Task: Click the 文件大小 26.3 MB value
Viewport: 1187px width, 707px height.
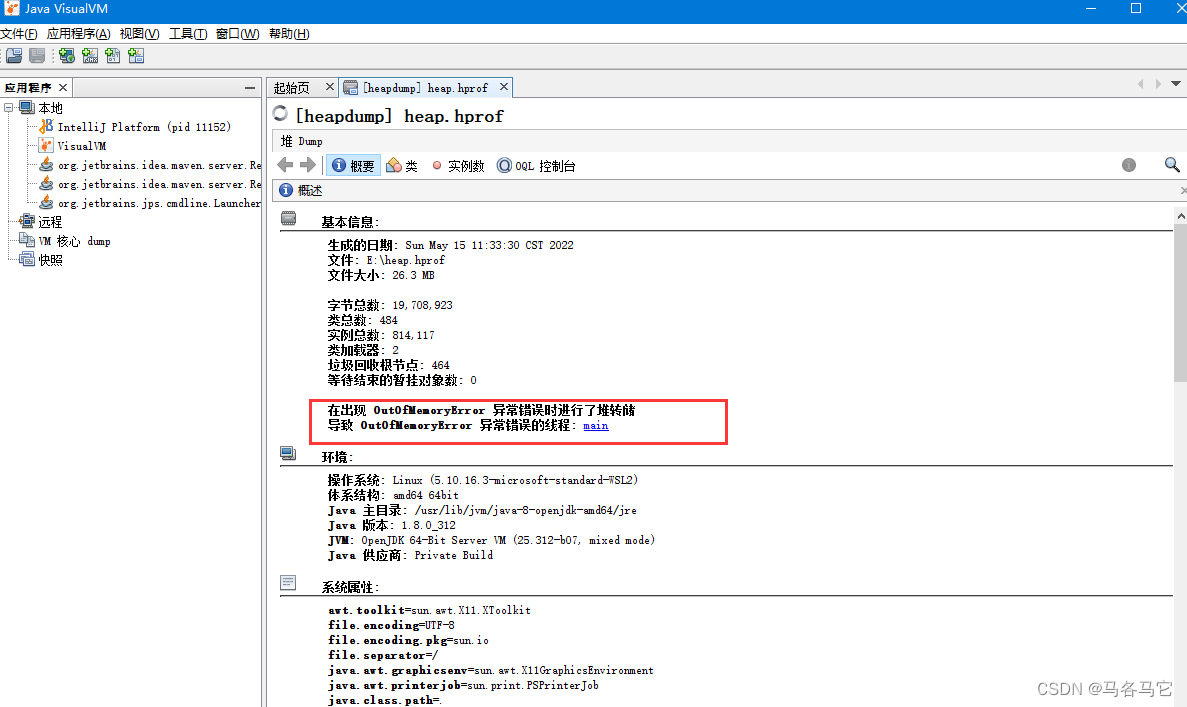Action: point(413,275)
